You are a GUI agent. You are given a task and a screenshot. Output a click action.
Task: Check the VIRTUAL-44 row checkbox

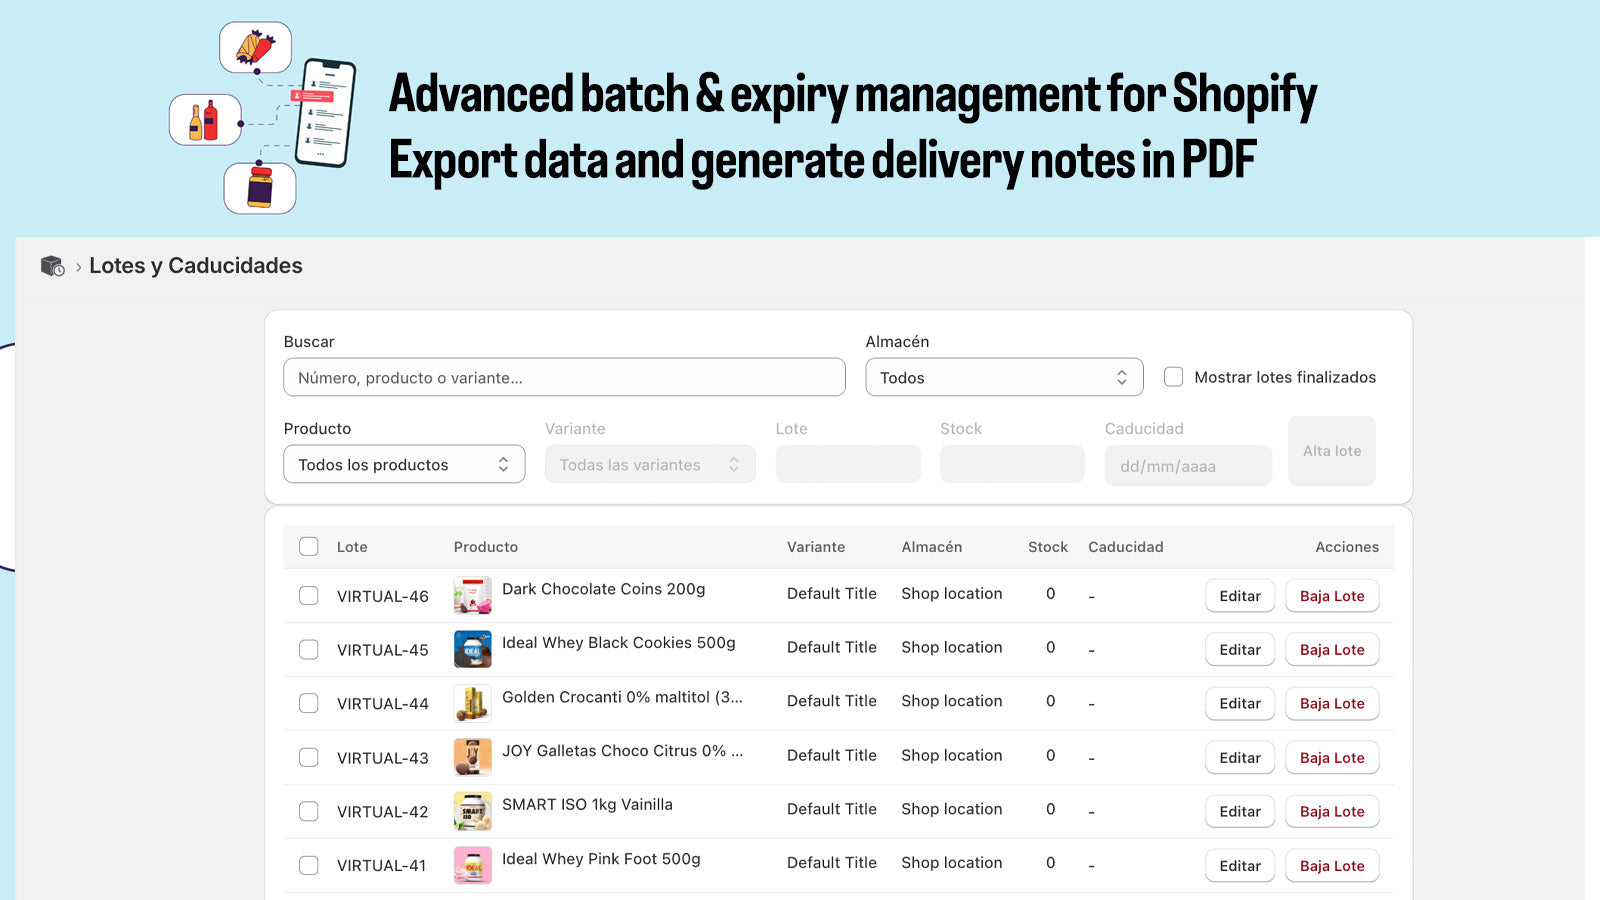[x=309, y=703]
